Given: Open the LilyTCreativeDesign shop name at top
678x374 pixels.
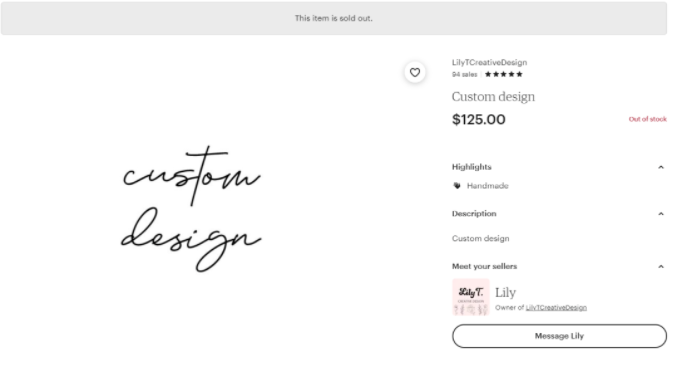Looking at the screenshot, I should (x=489, y=62).
